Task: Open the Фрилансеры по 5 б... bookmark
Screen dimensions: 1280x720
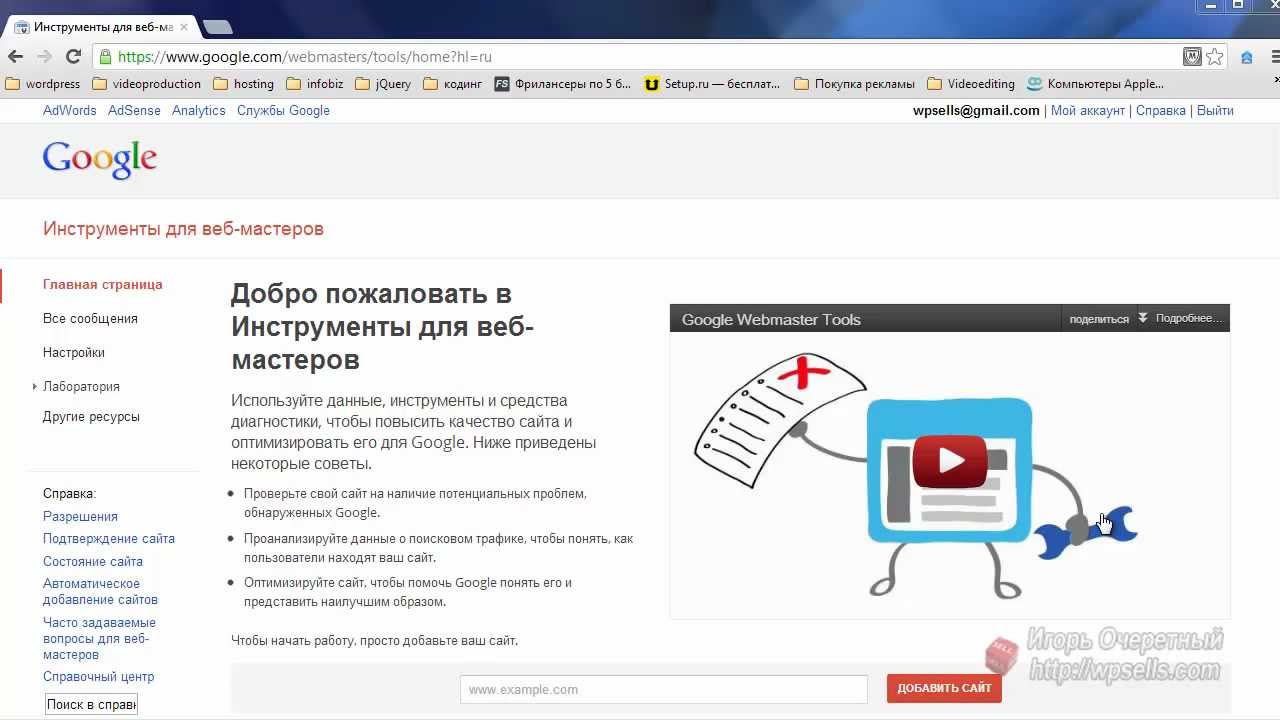Action: (563, 84)
